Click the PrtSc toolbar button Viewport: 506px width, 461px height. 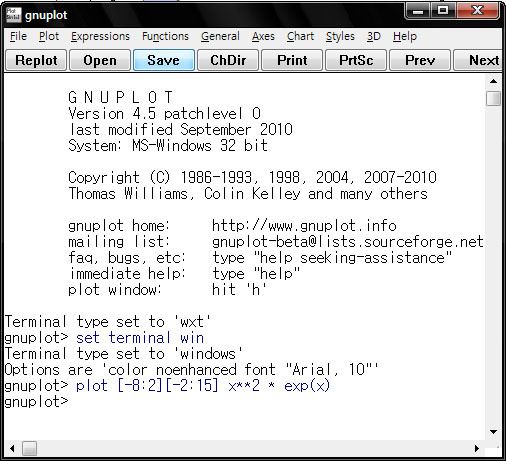(356, 60)
